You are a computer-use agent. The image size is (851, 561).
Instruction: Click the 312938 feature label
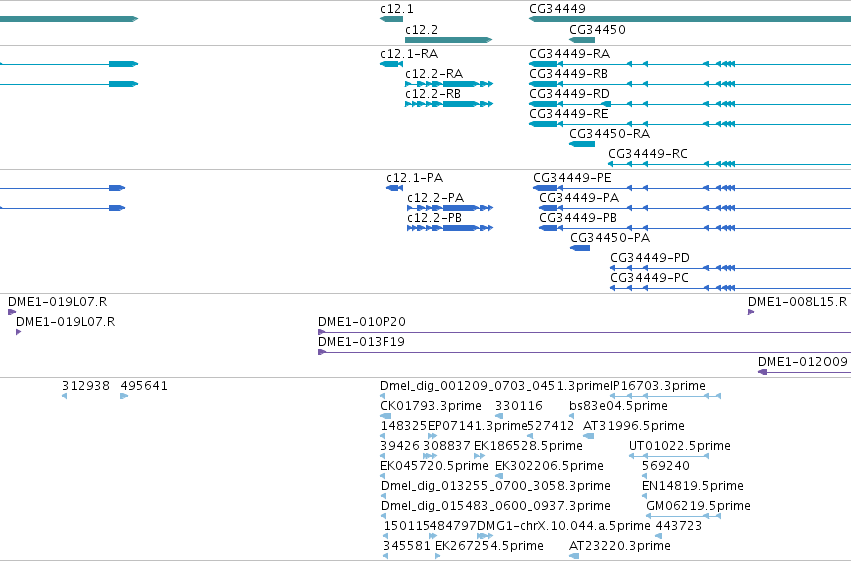coord(86,386)
